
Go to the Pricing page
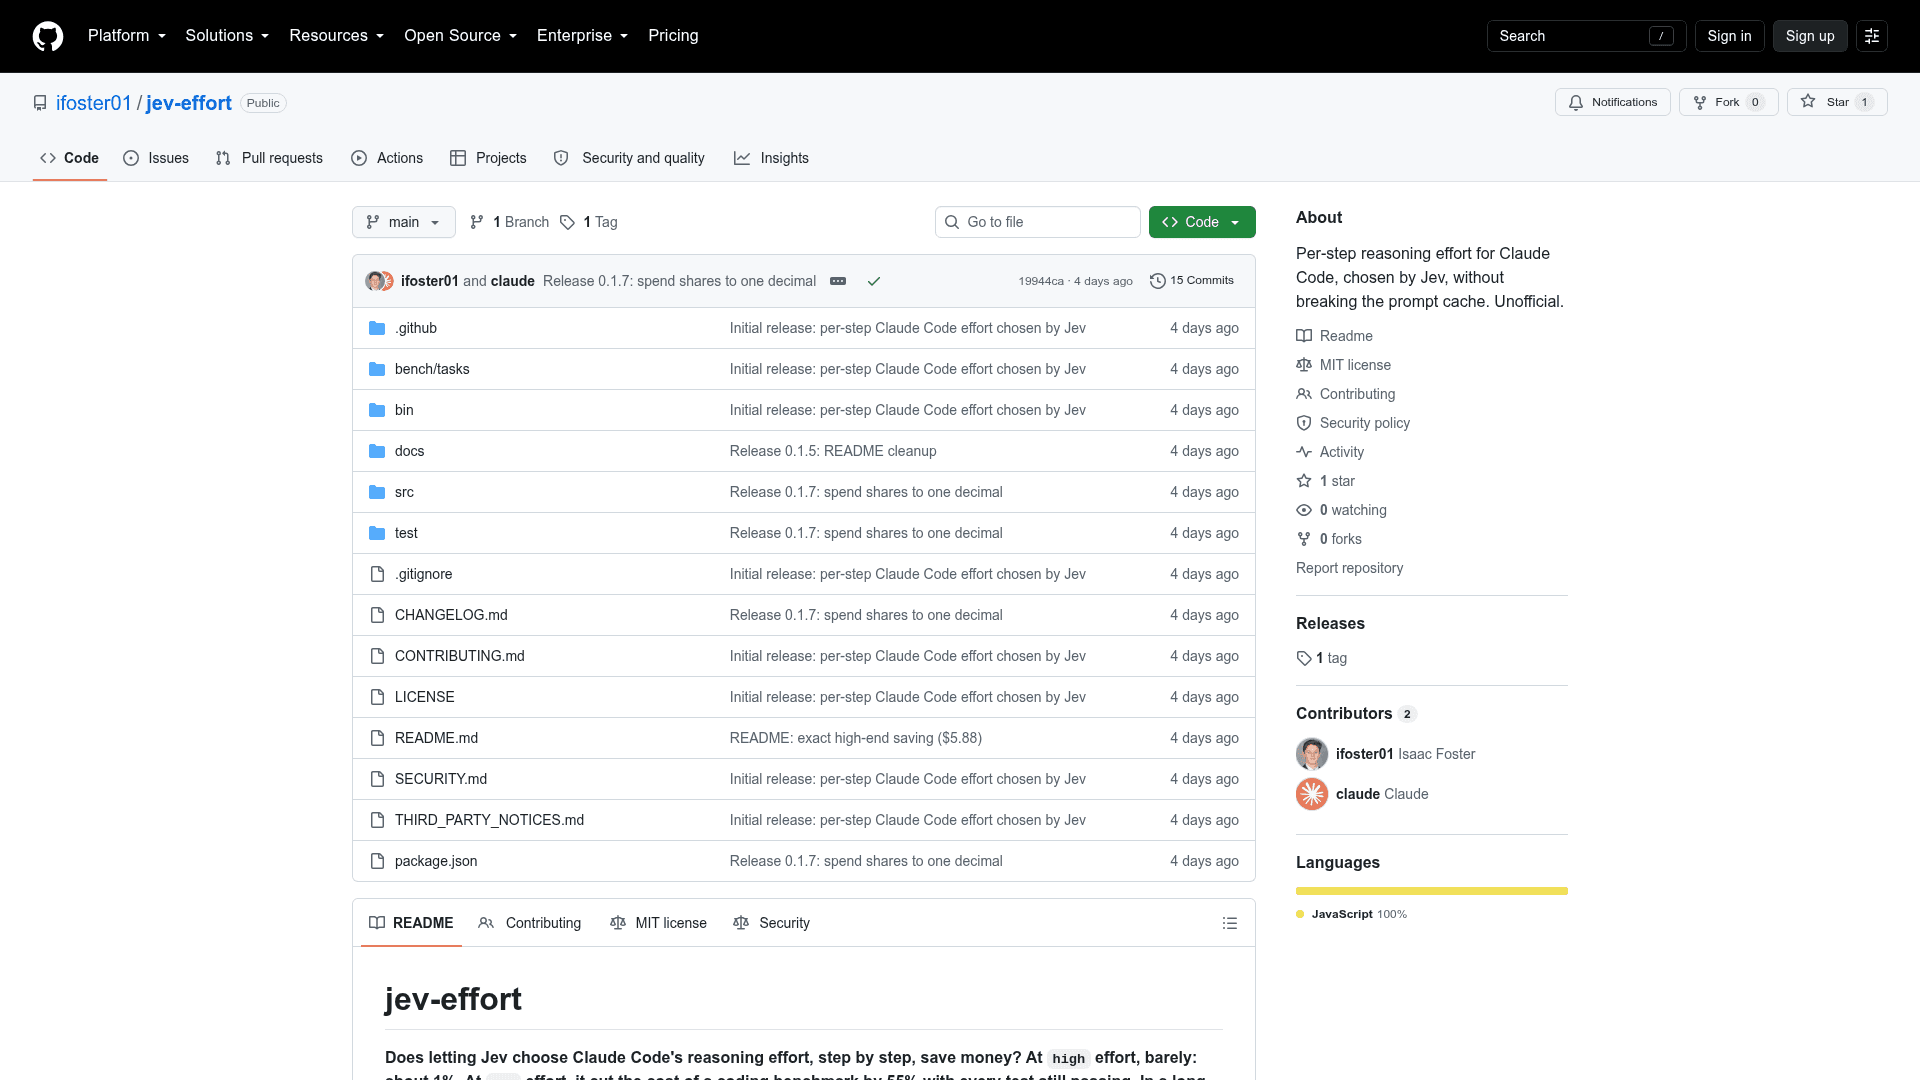[673, 36]
